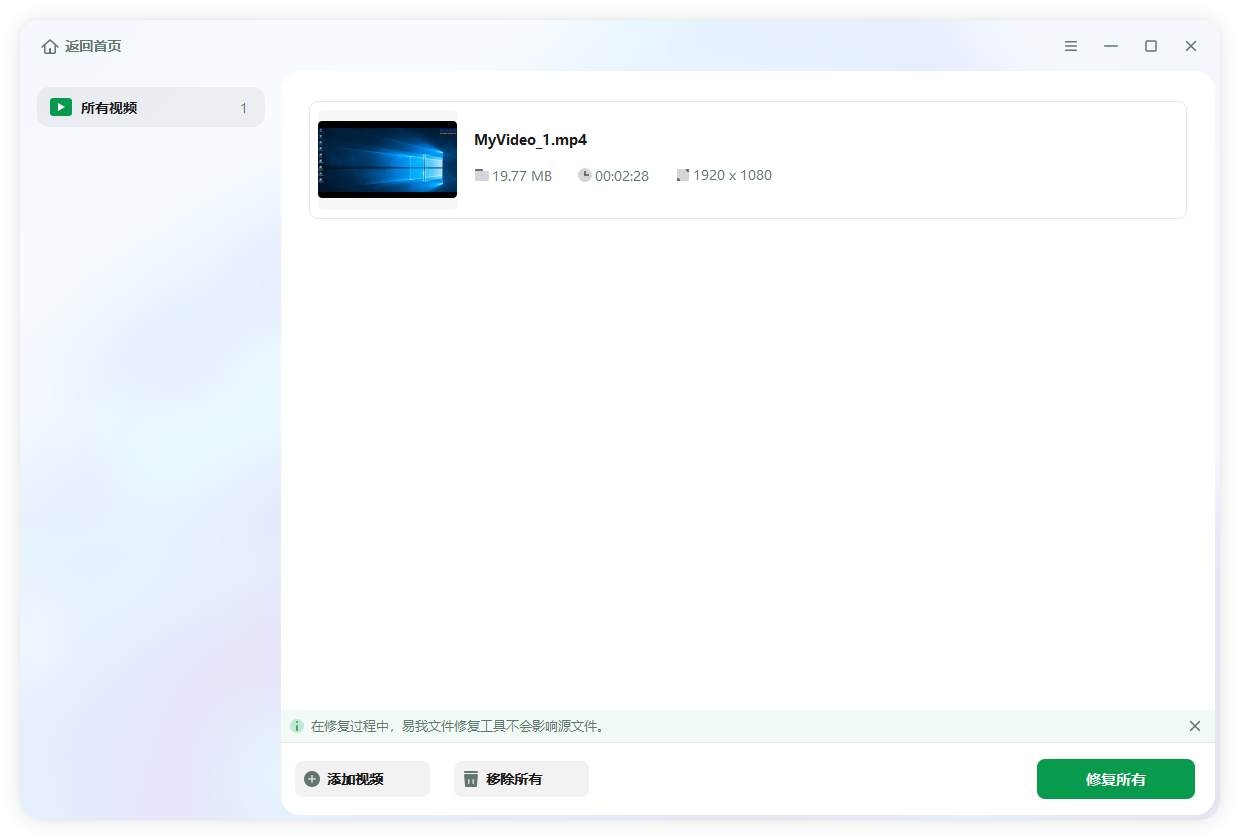The height and width of the screenshot is (840, 1240).
Task: Click the plus icon on 添加视频
Action: 312,779
